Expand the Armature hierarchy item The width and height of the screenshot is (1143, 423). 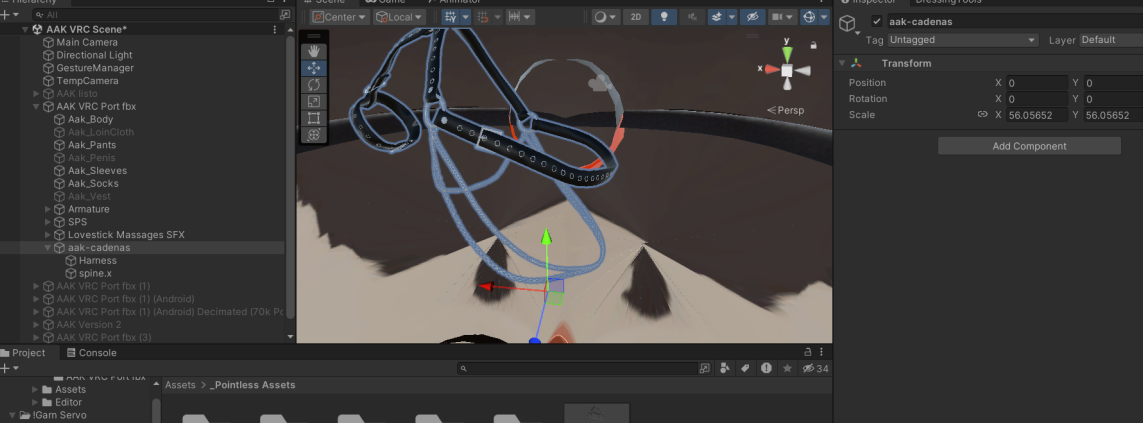[48, 209]
